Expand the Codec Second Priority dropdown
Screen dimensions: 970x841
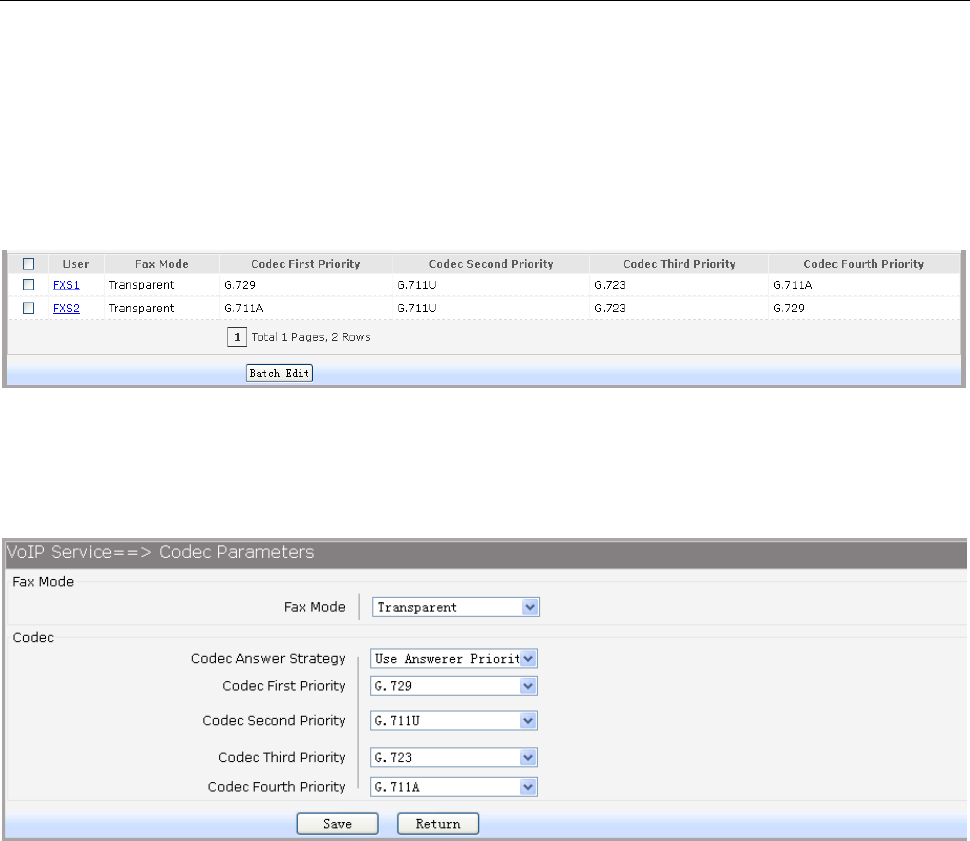pyautogui.click(x=453, y=720)
